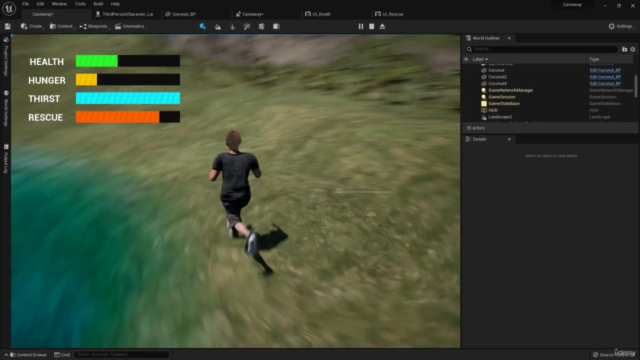Create a new folder in World Outliner
The height and width of the screenshot is (360, 640).
624,49
